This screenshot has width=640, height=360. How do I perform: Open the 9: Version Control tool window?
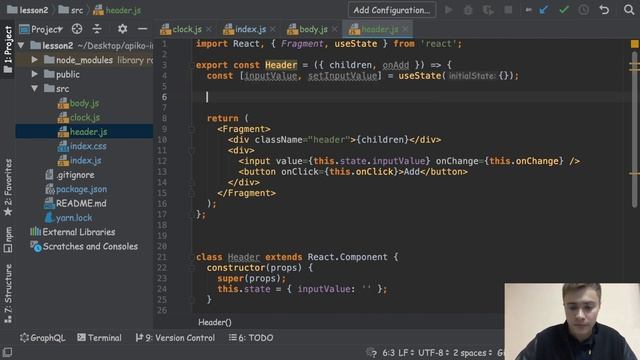pos(175,338)
